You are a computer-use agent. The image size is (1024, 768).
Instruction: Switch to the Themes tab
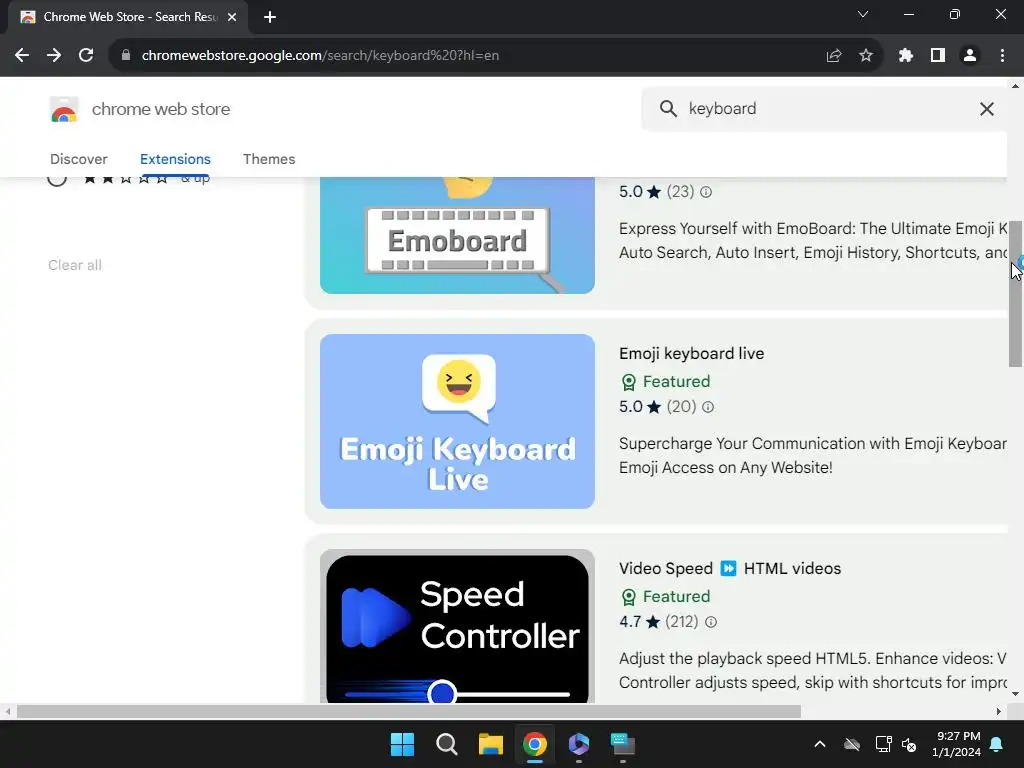269,159
